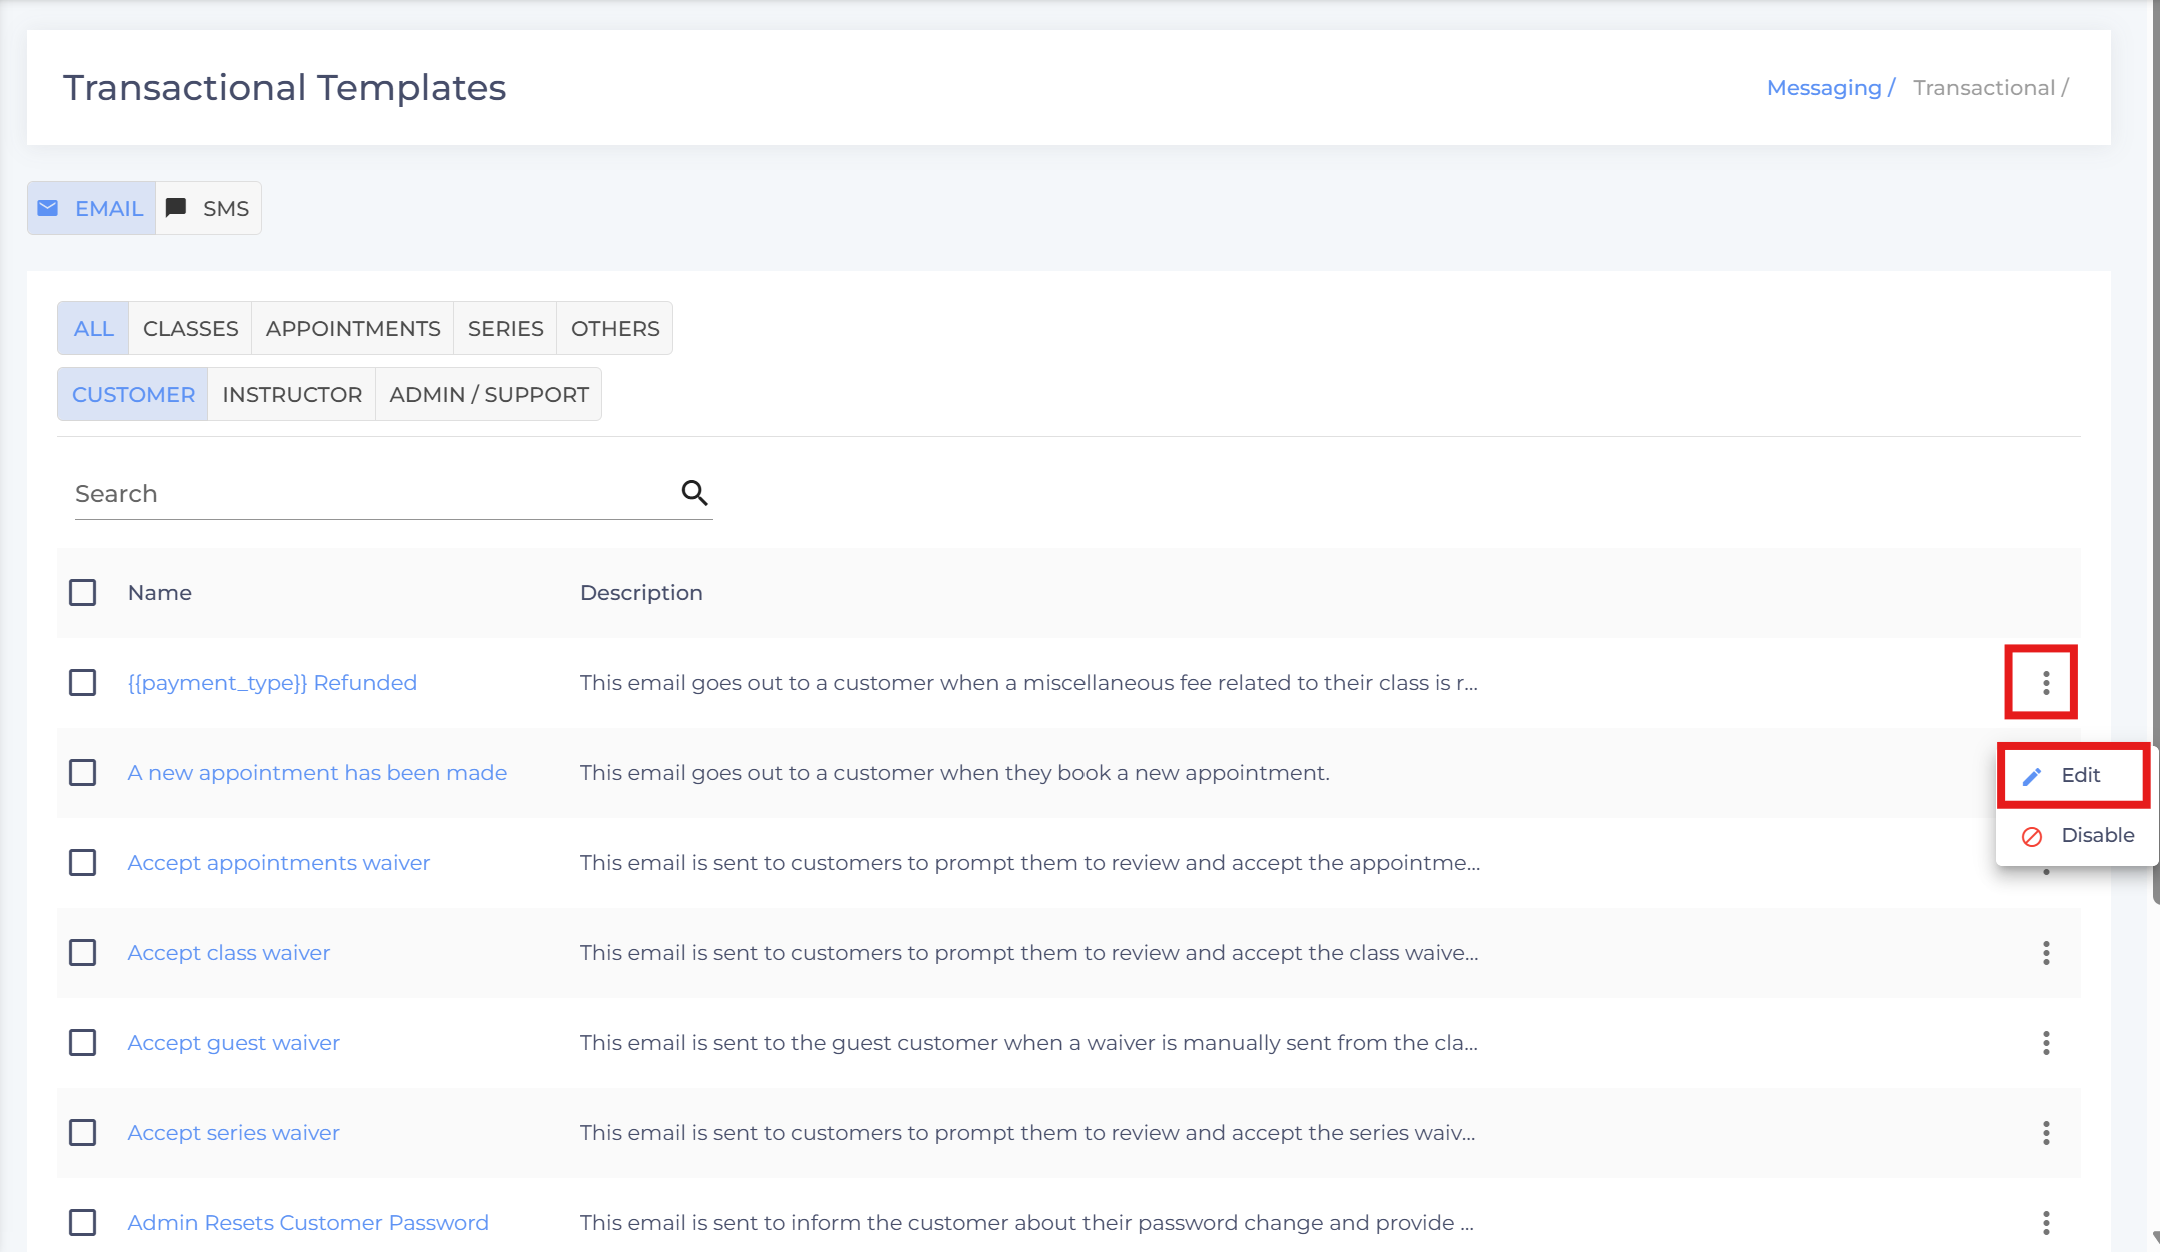This screenshot has height=1252, width=2160.
Task: Switch to the INSTRUCTOR recipient tab
Action: click(291, 395)
